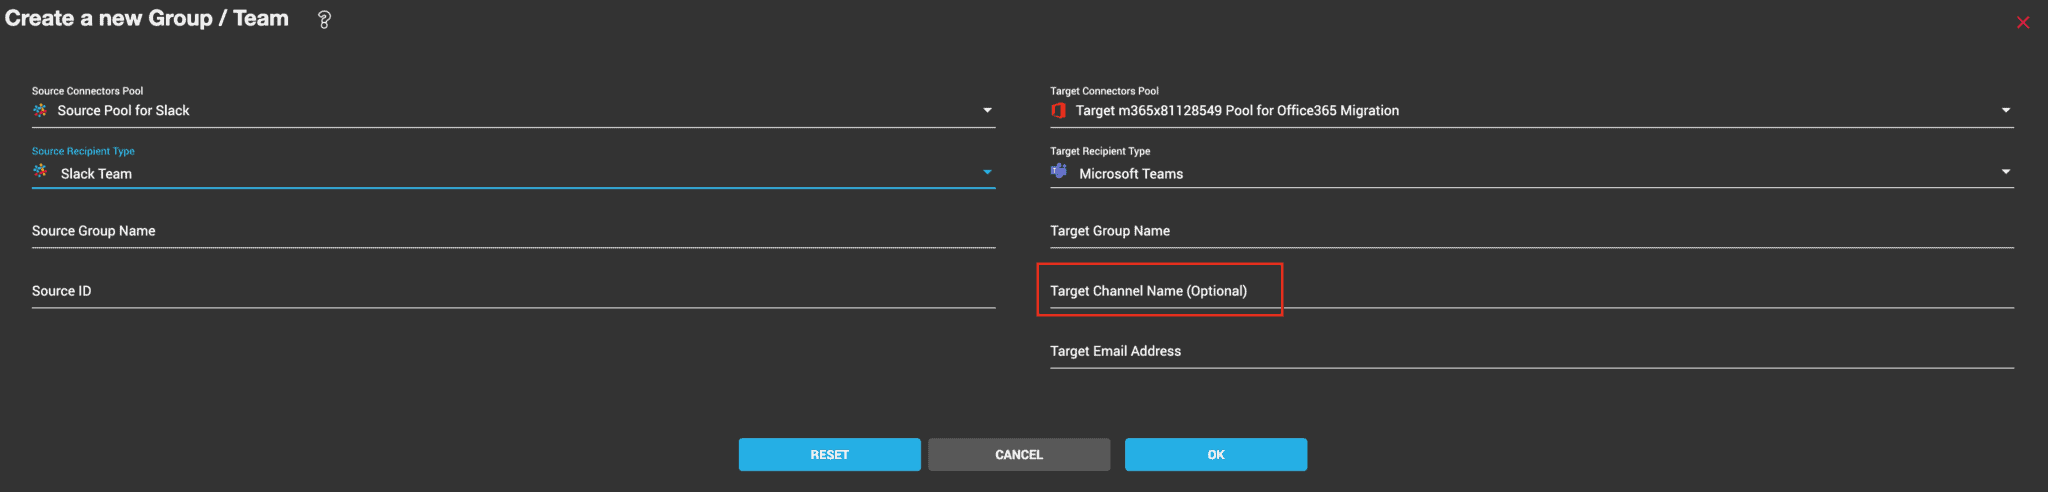Image resolution: width=2048 pixels, height=492 pixels.
Task: Click the Slack icon in Source Connectors Pool
Action: click(40, 110)
